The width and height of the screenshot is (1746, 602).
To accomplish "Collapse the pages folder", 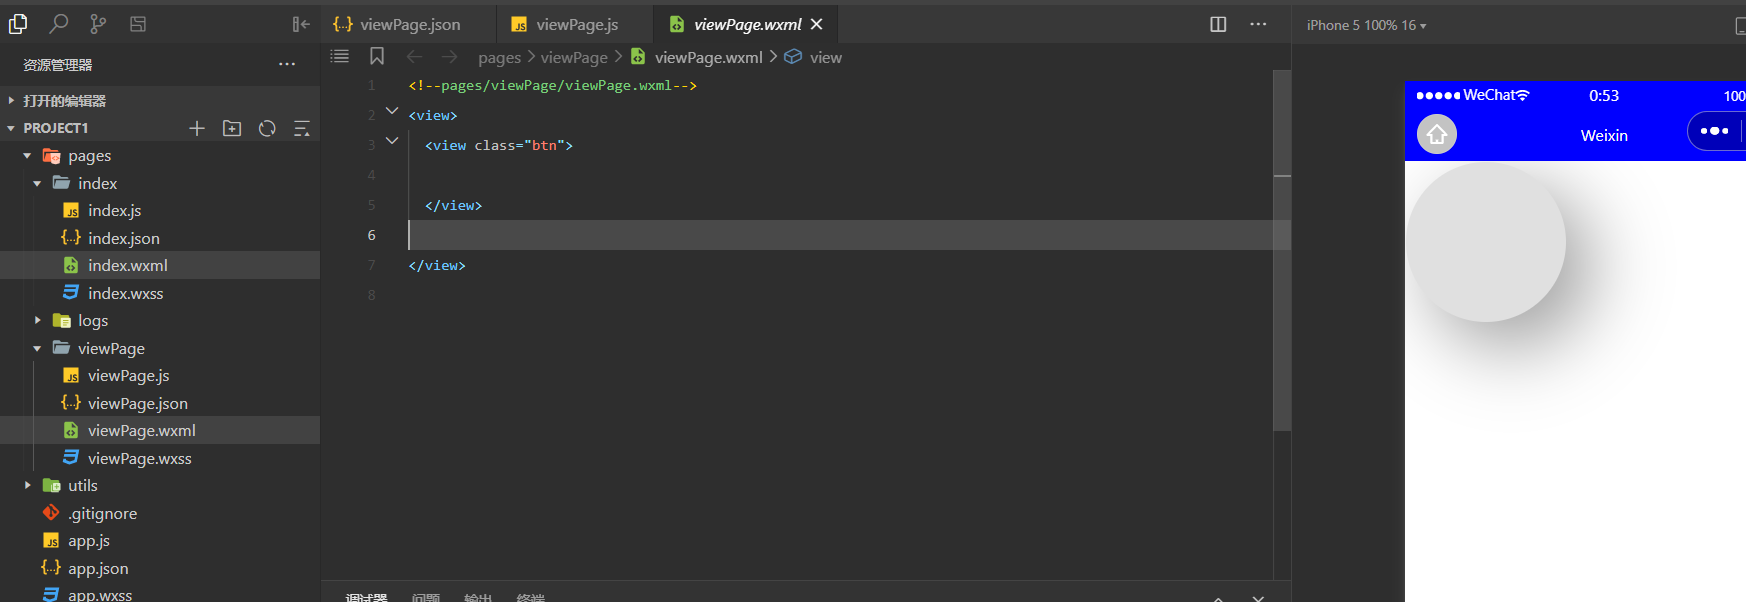I will click(27, 156).
